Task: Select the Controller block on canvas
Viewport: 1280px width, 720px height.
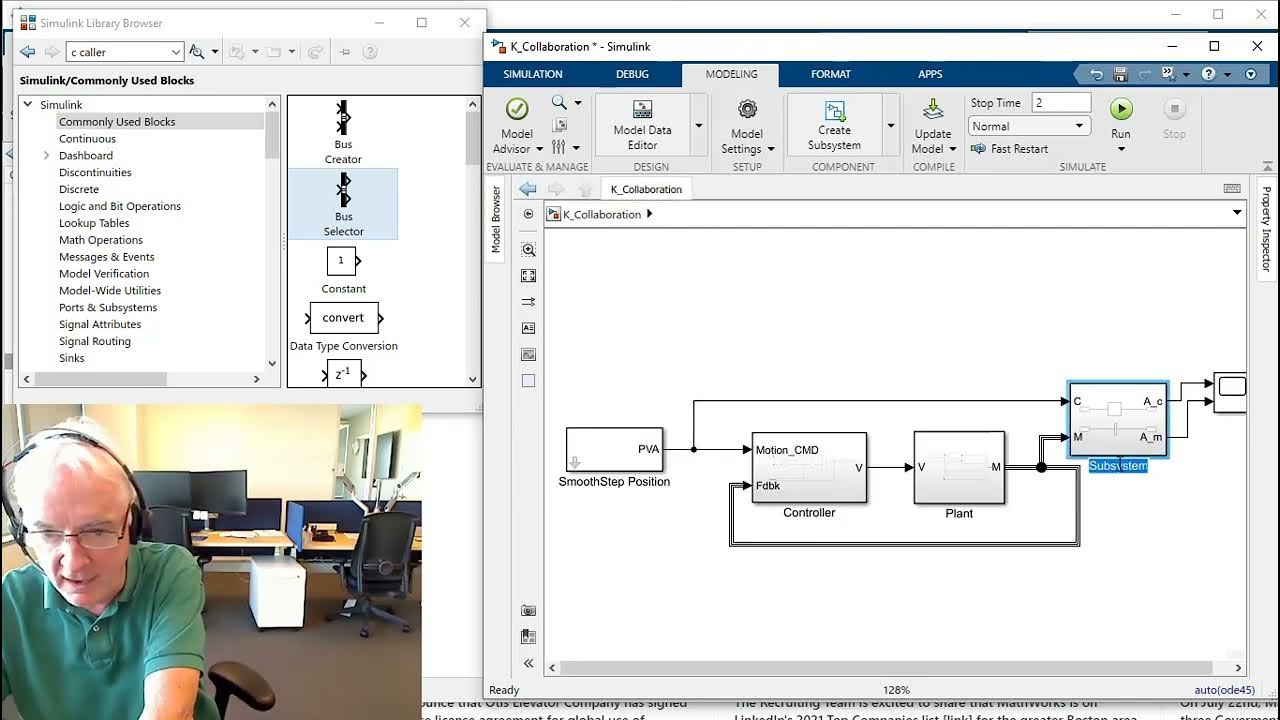Action: pyautogui.click(x=809, y=467)
